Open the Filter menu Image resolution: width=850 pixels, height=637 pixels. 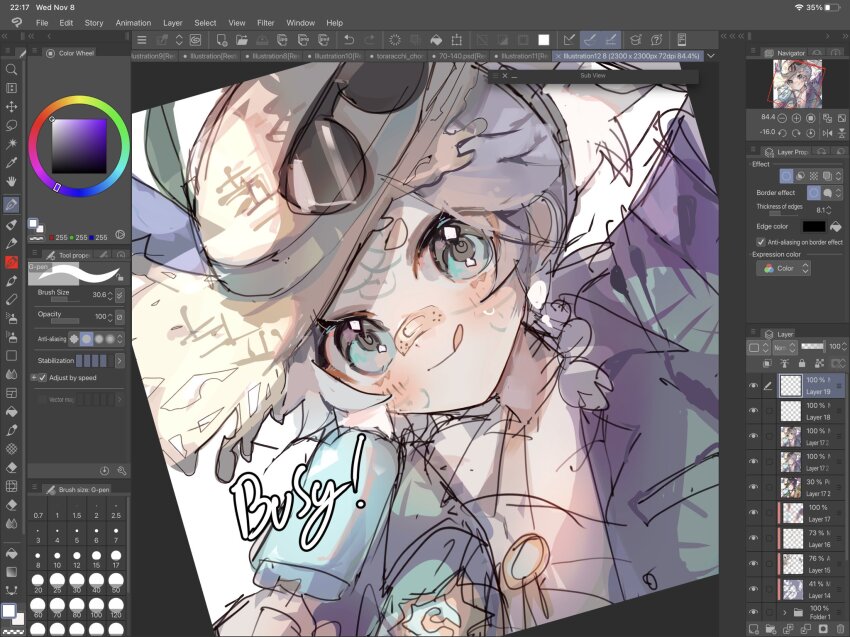point(266,23)
